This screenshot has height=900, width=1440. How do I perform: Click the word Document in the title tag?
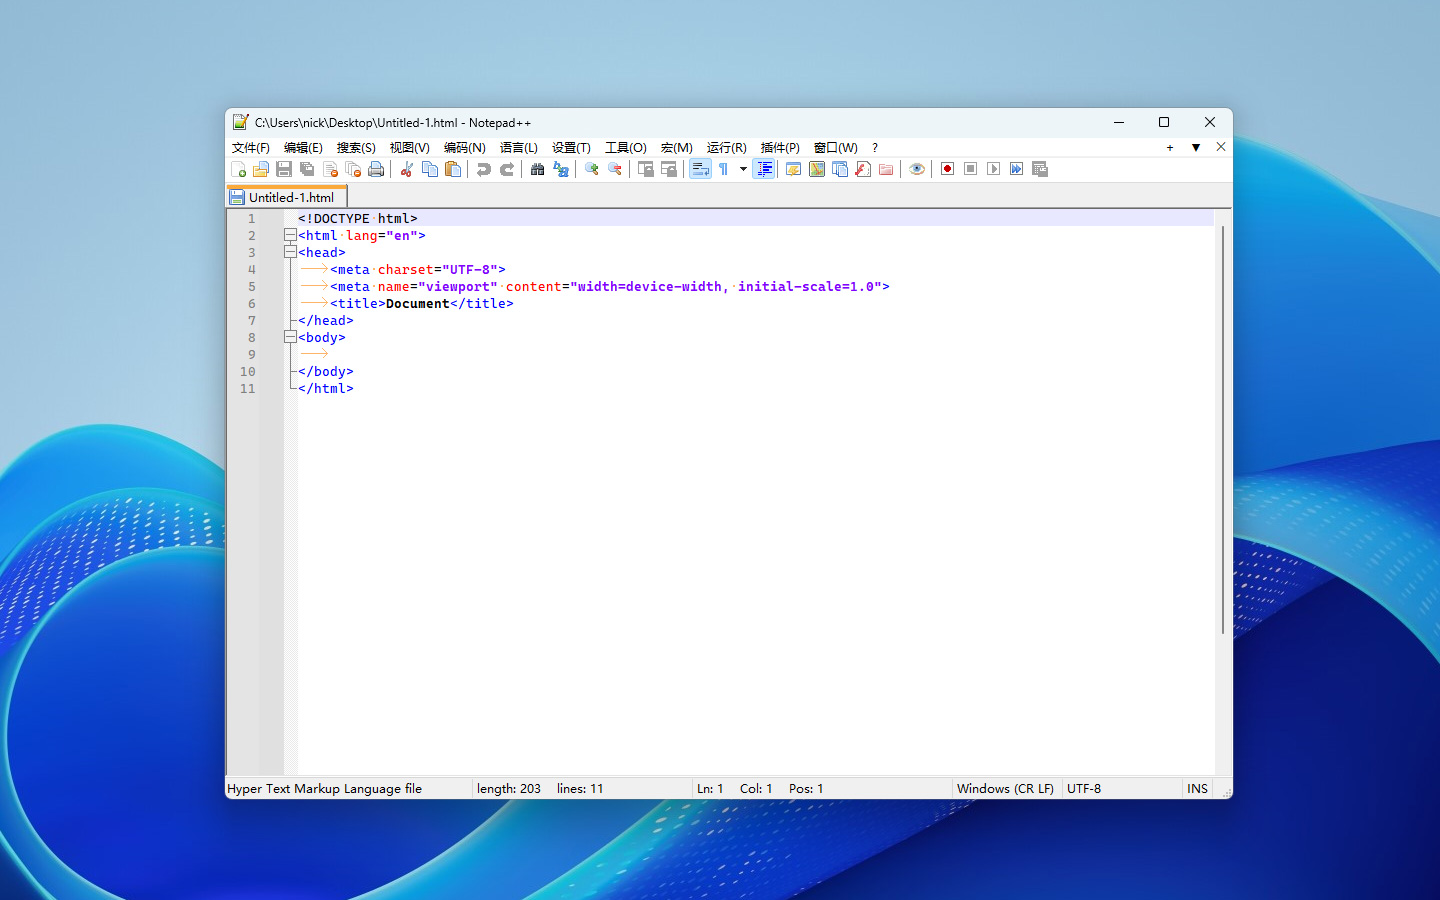coord(418,303)
